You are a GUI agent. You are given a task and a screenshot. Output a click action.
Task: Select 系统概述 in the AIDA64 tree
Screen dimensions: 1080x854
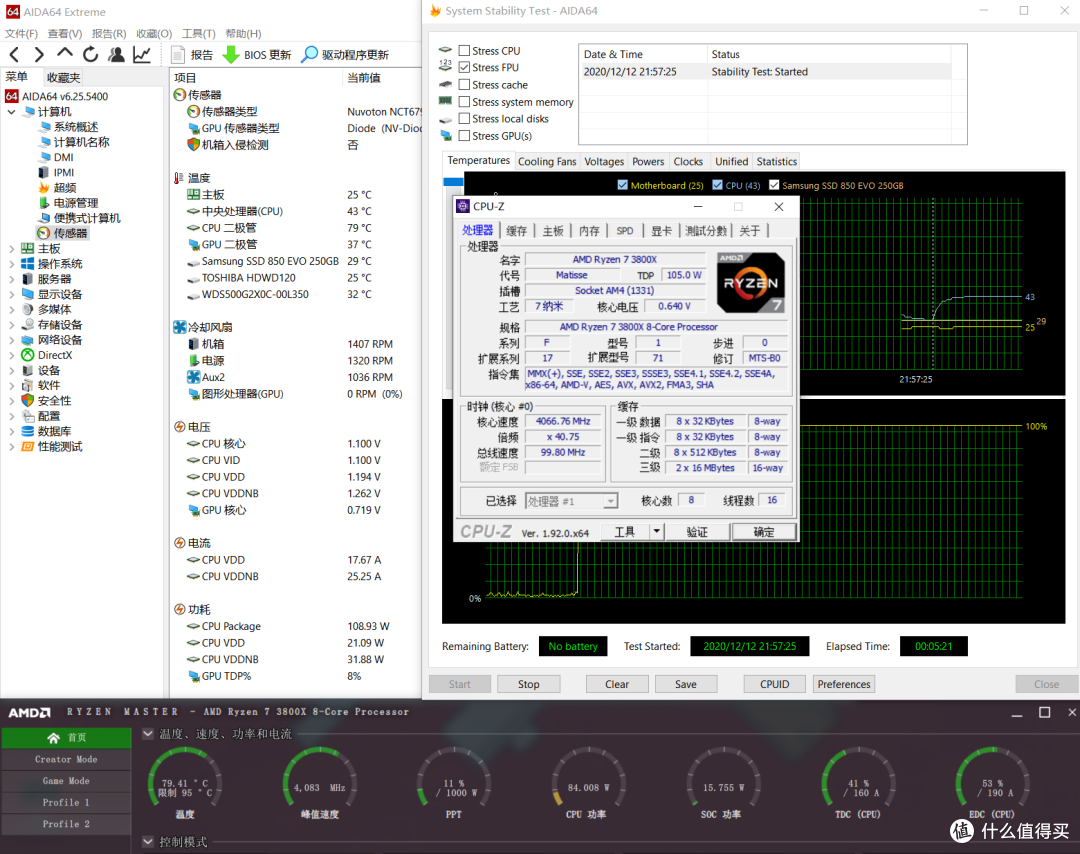point(76,127)
